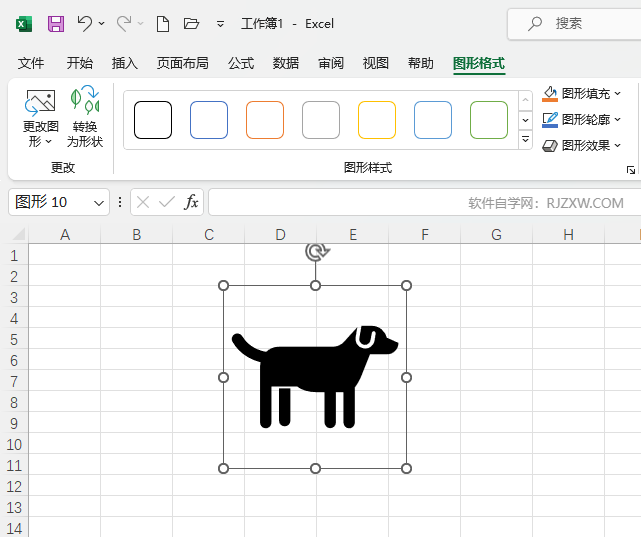
Task: Click the 更改图形 button
Action: coord(40,118)
